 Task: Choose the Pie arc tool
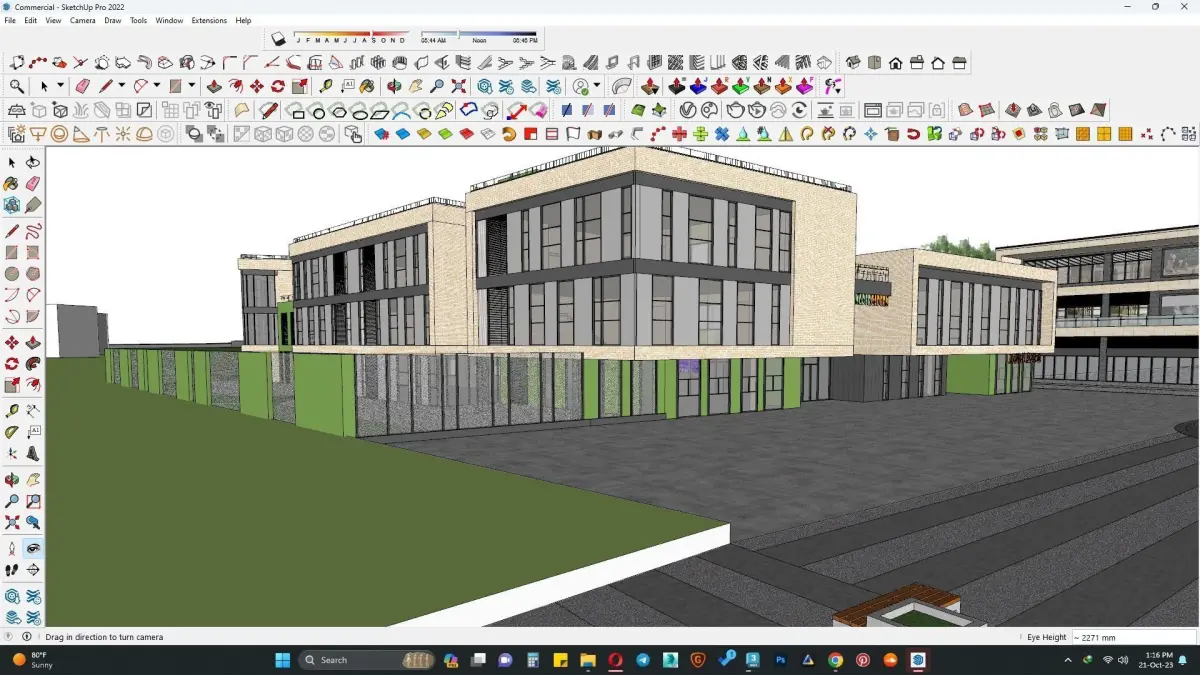(33, 317)
